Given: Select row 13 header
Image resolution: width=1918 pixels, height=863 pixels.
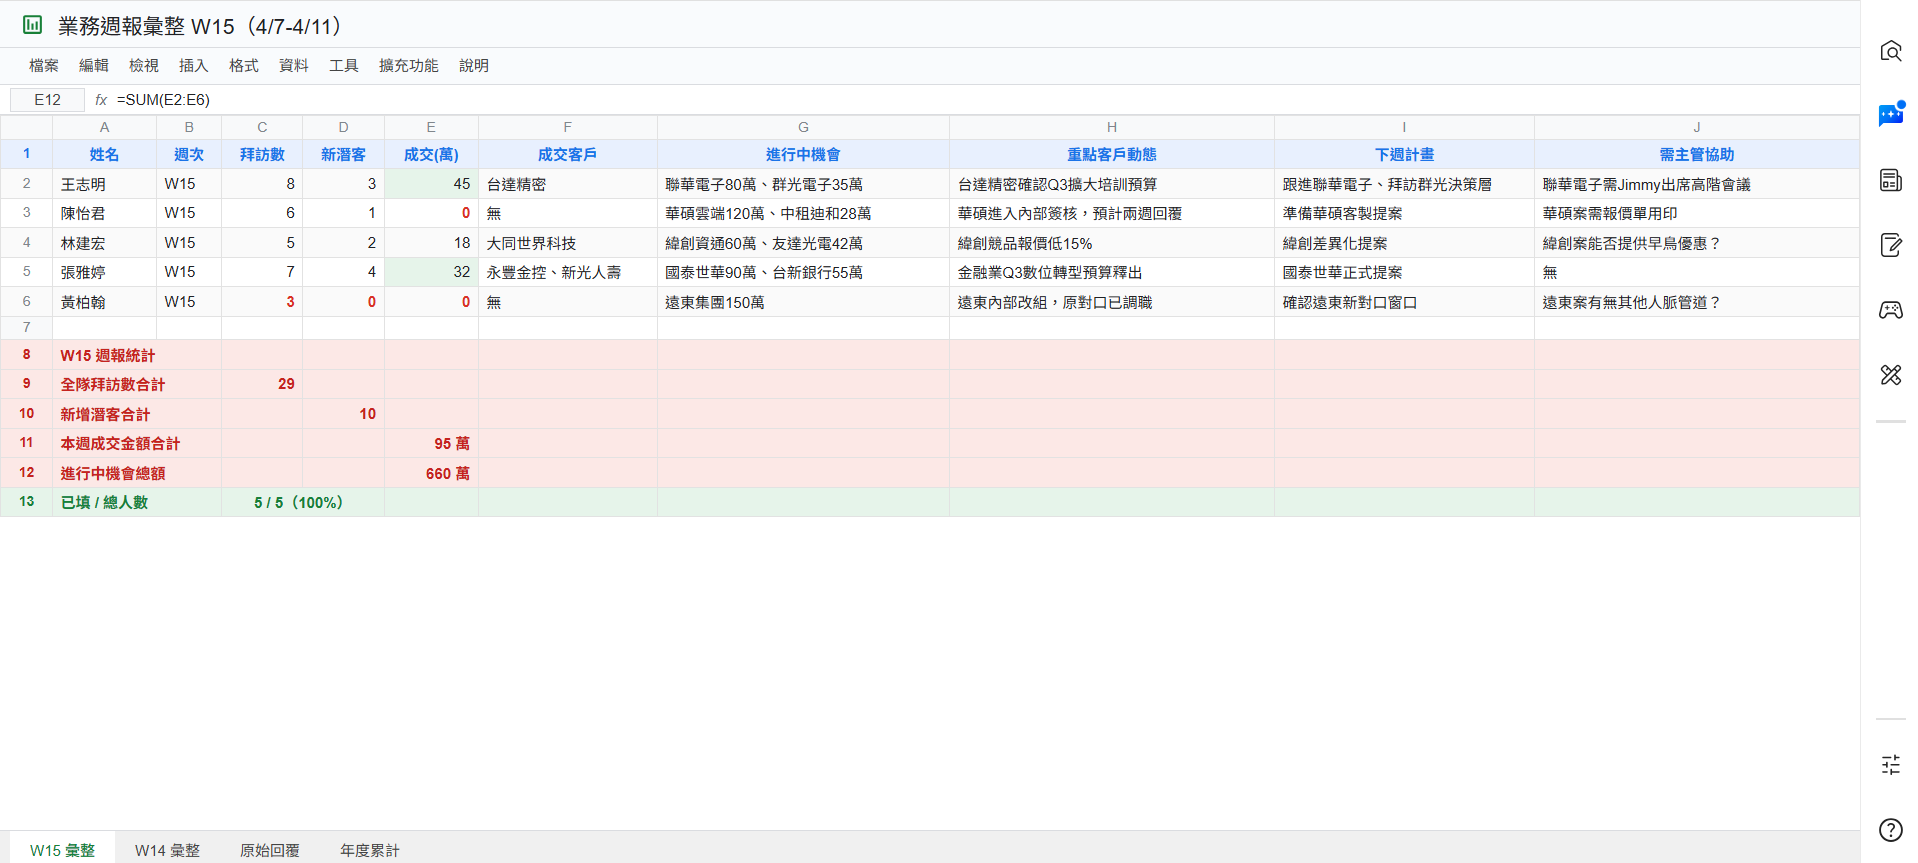Looking at the screenshot, I should pyautogui.click(x=26, y=502).
